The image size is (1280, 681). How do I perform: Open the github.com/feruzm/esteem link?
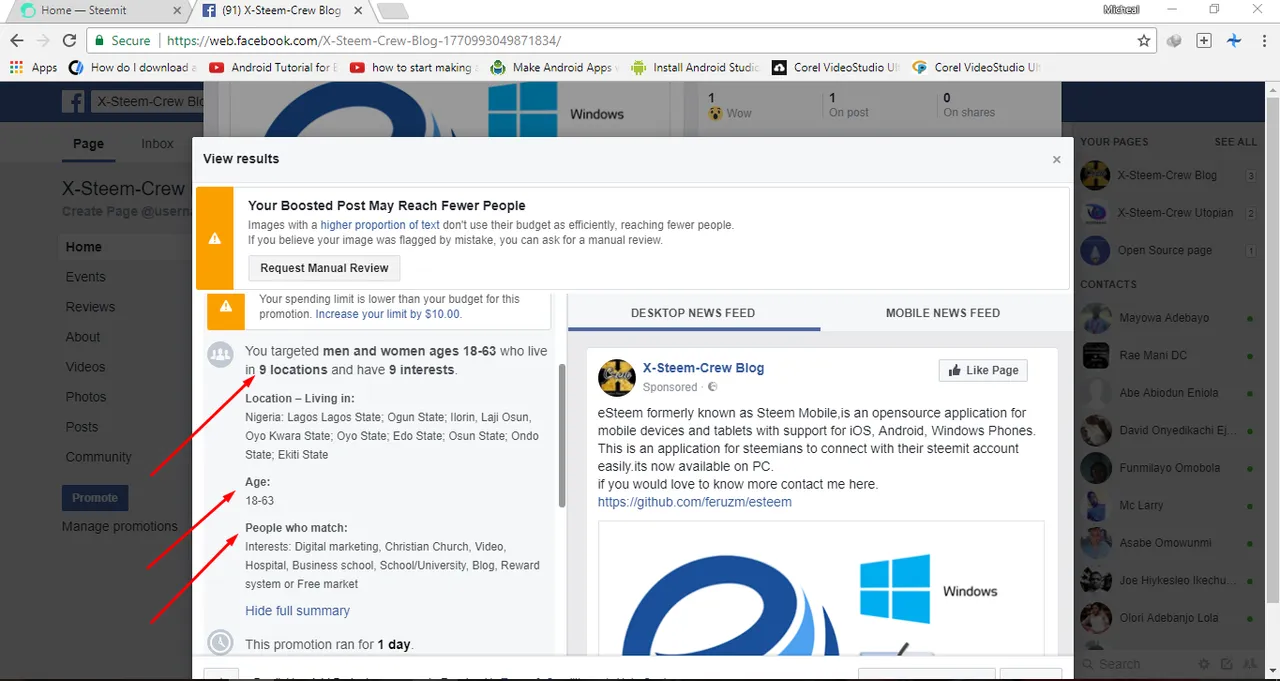[694, 502]
